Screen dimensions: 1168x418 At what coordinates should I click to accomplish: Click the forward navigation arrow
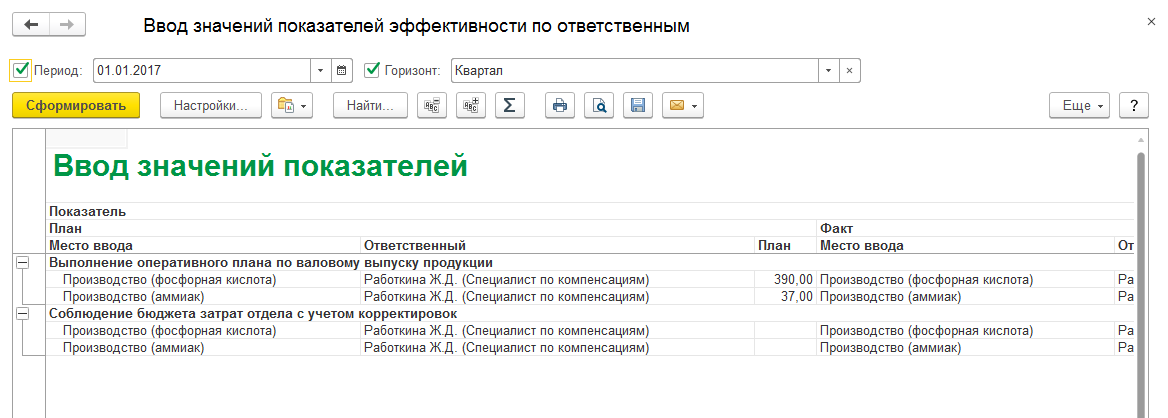pos(67,25)
